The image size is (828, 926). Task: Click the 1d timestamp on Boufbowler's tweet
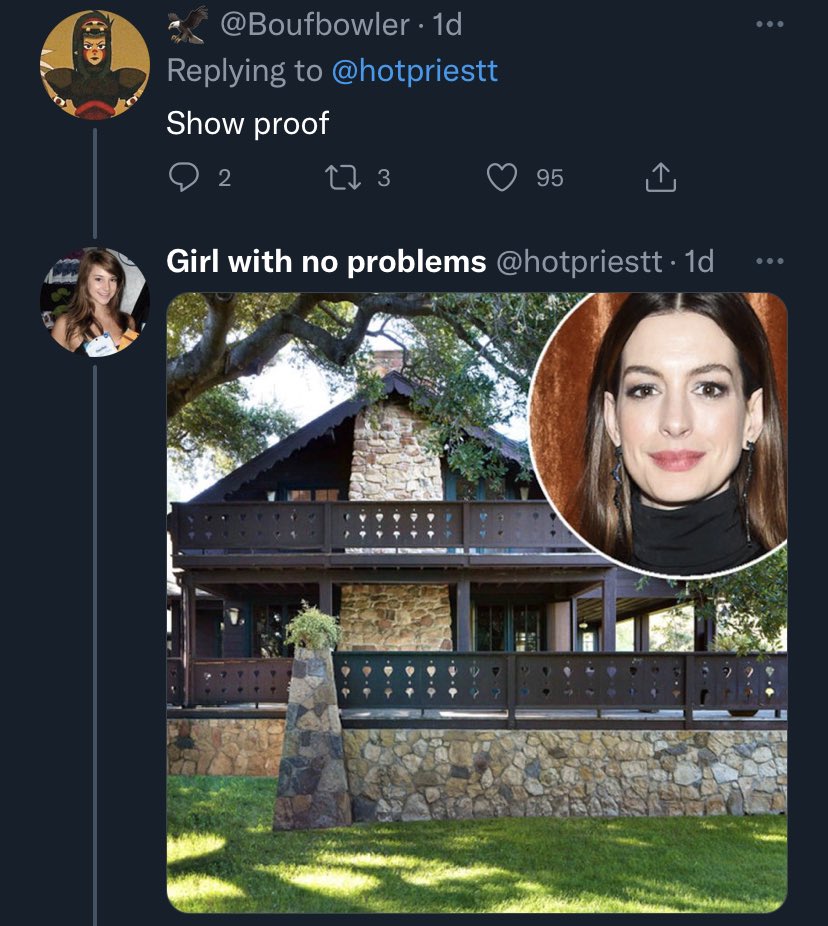[446, 23]
